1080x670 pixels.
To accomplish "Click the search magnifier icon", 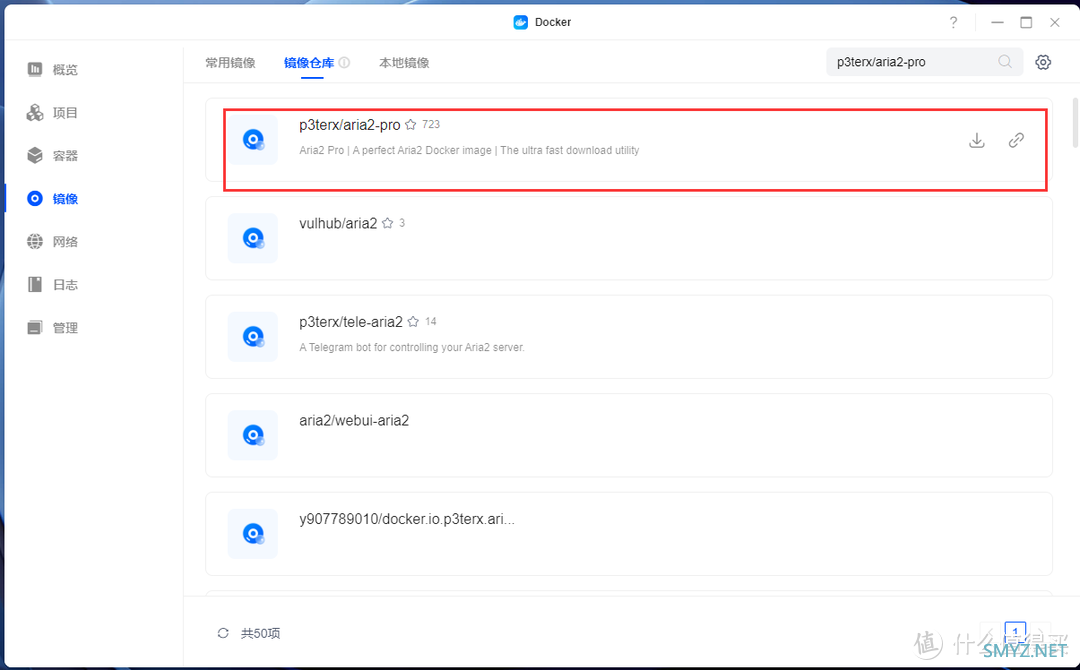I will pos(1005,62).
